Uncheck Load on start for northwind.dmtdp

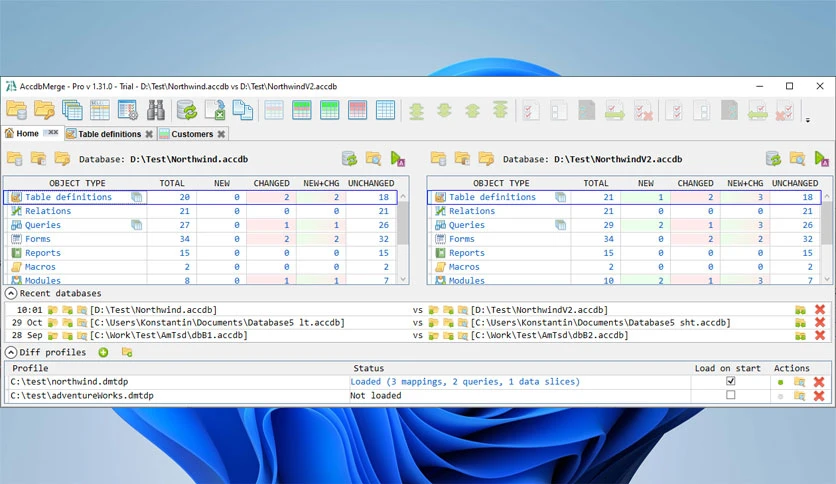click(730, 381)
